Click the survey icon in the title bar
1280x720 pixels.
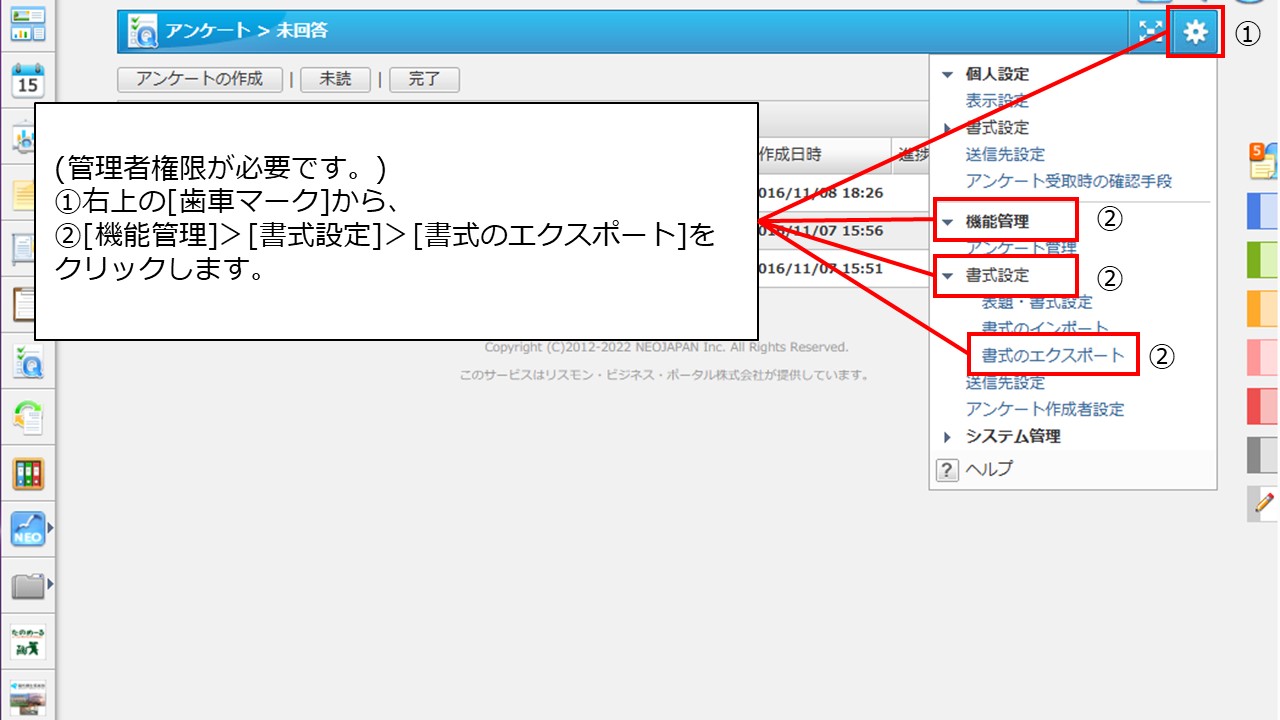pyautogui.click(x=142, y=32)
